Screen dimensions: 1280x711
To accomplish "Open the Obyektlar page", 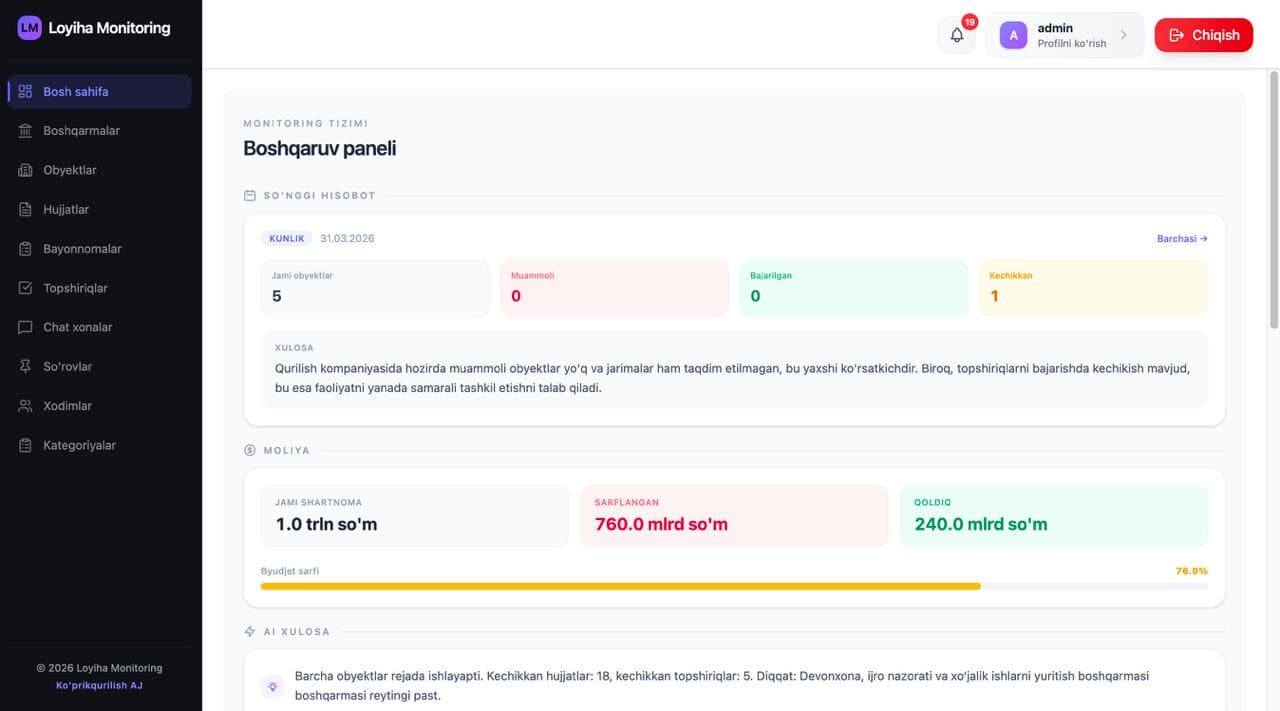I will coord(99,170).
